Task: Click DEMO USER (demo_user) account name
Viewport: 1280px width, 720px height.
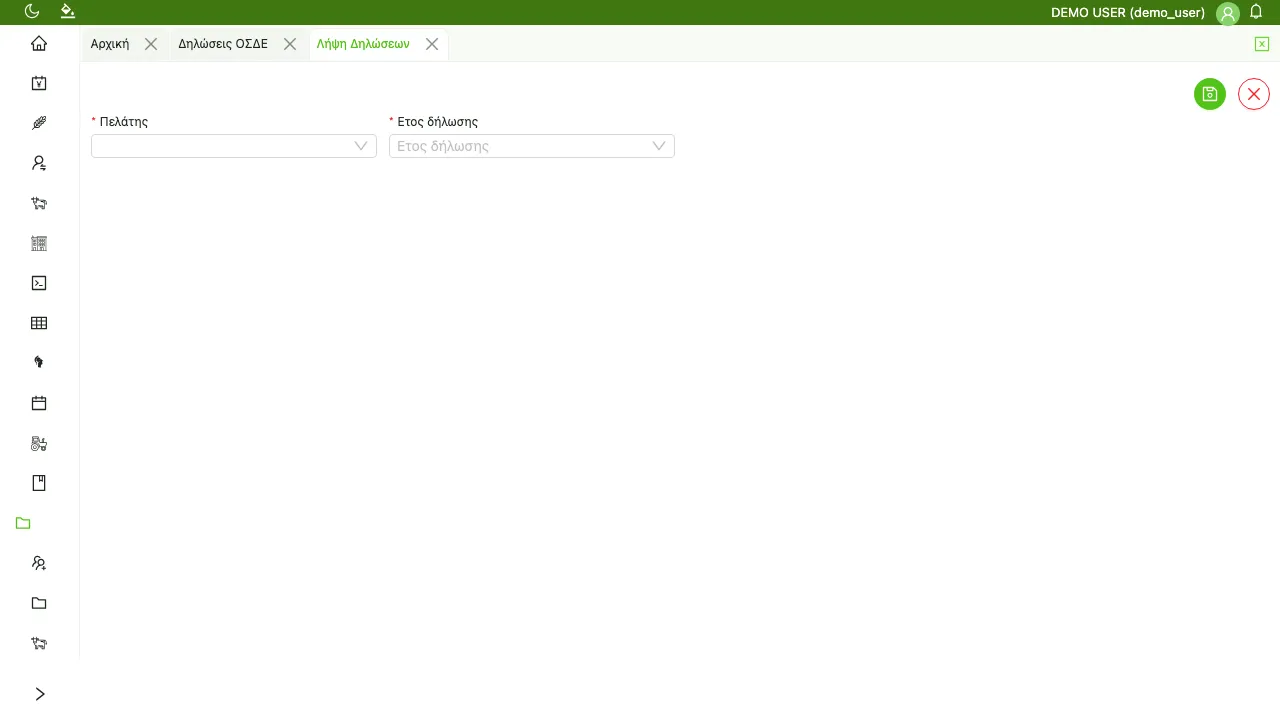Action: pyautogui.click(x=1128, y=13)
